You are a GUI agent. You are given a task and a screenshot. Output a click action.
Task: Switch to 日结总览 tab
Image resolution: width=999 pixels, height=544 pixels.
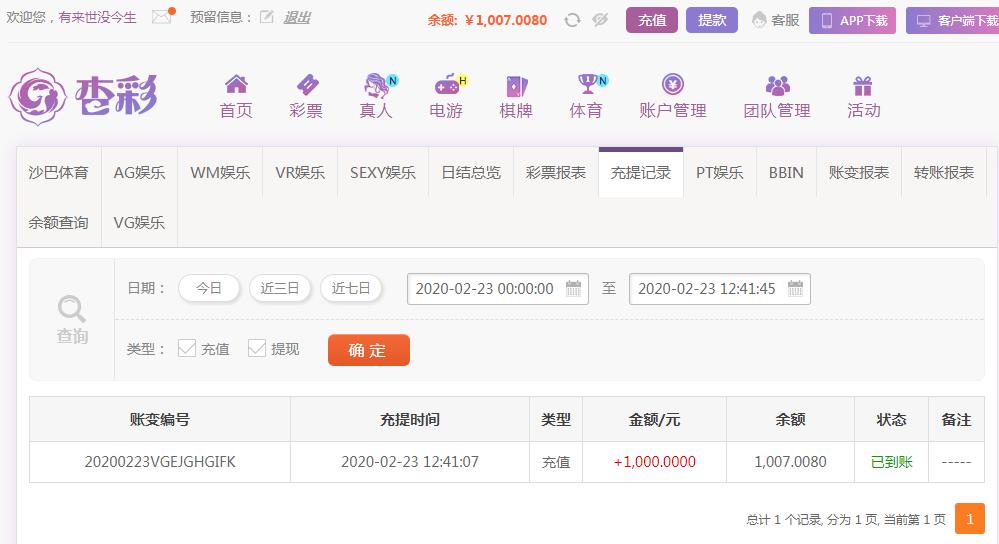pyautogui.click(x=471, y=173)
